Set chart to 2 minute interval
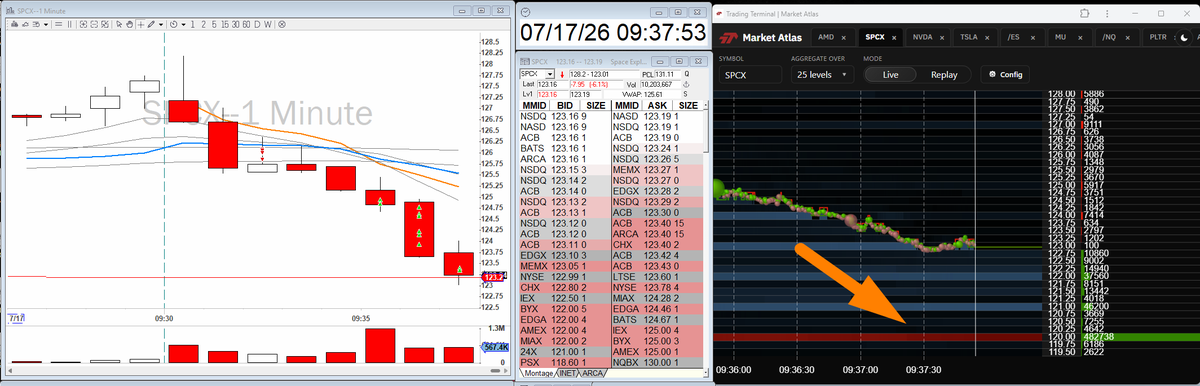The height and width of the screenshot is (386, 1200). point(203,25)
